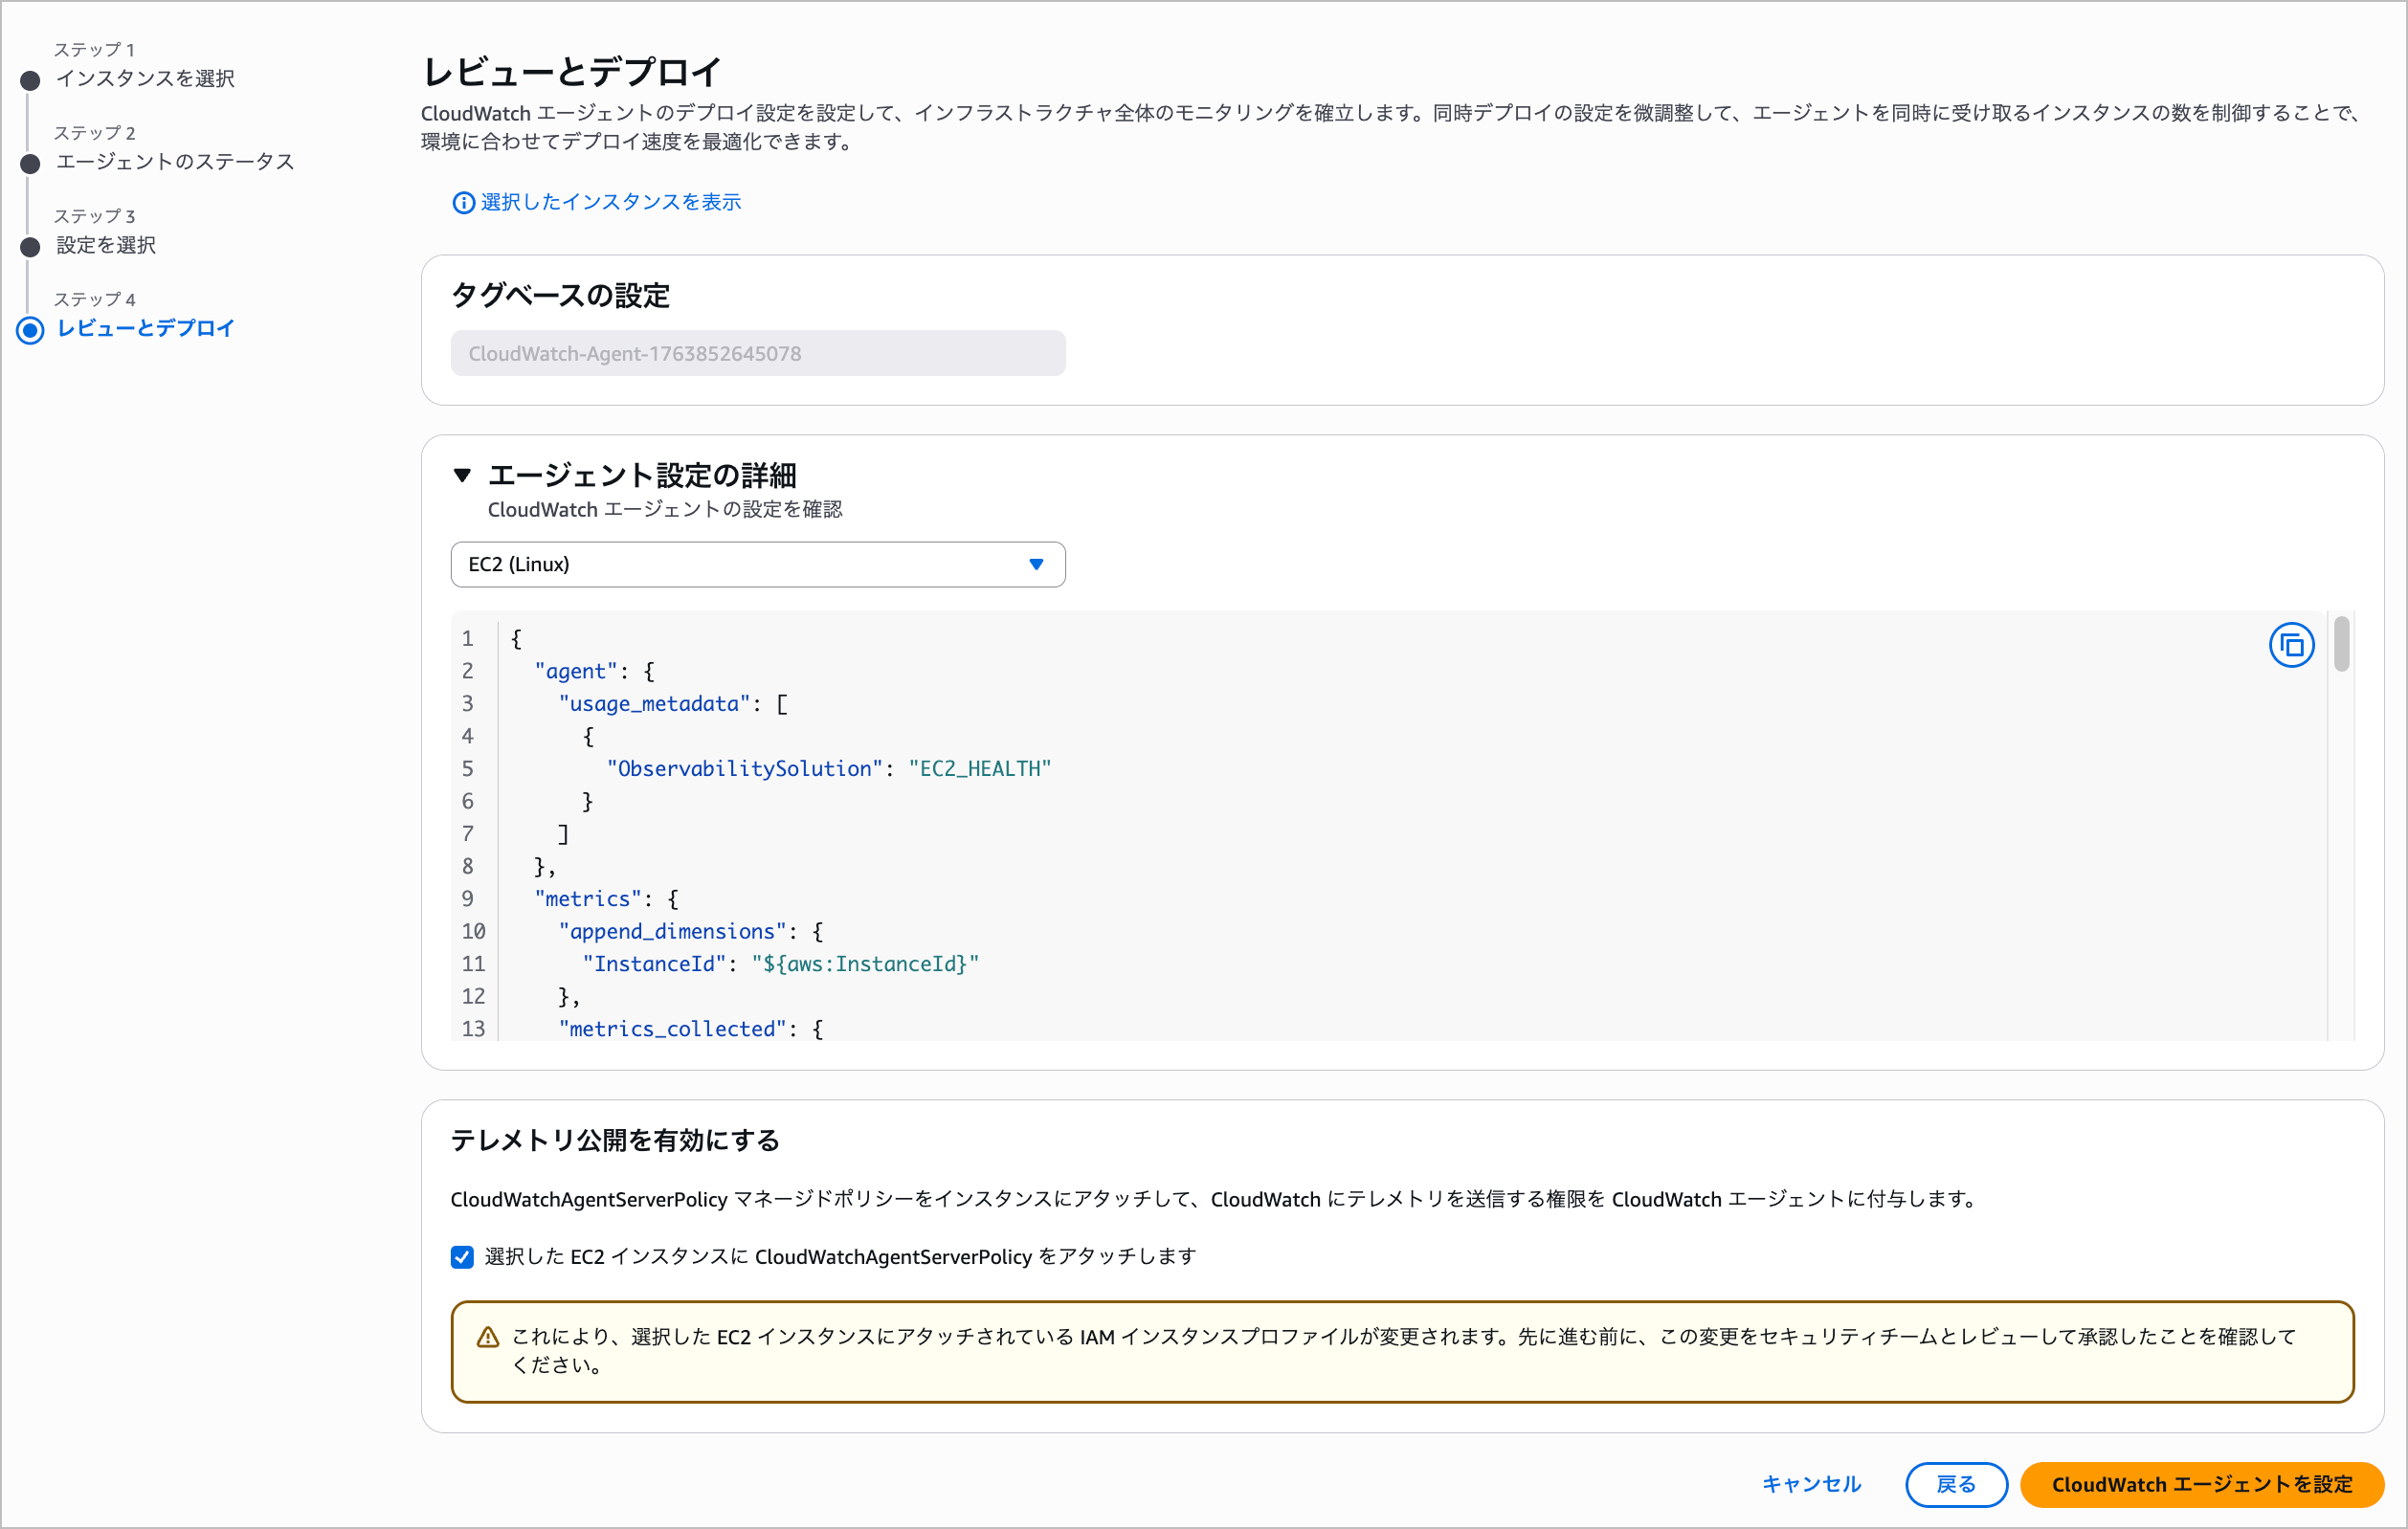Click the step 3 circle marker
The image size is (2408, 1529).
pyautogui.click(x=30, y=247)
